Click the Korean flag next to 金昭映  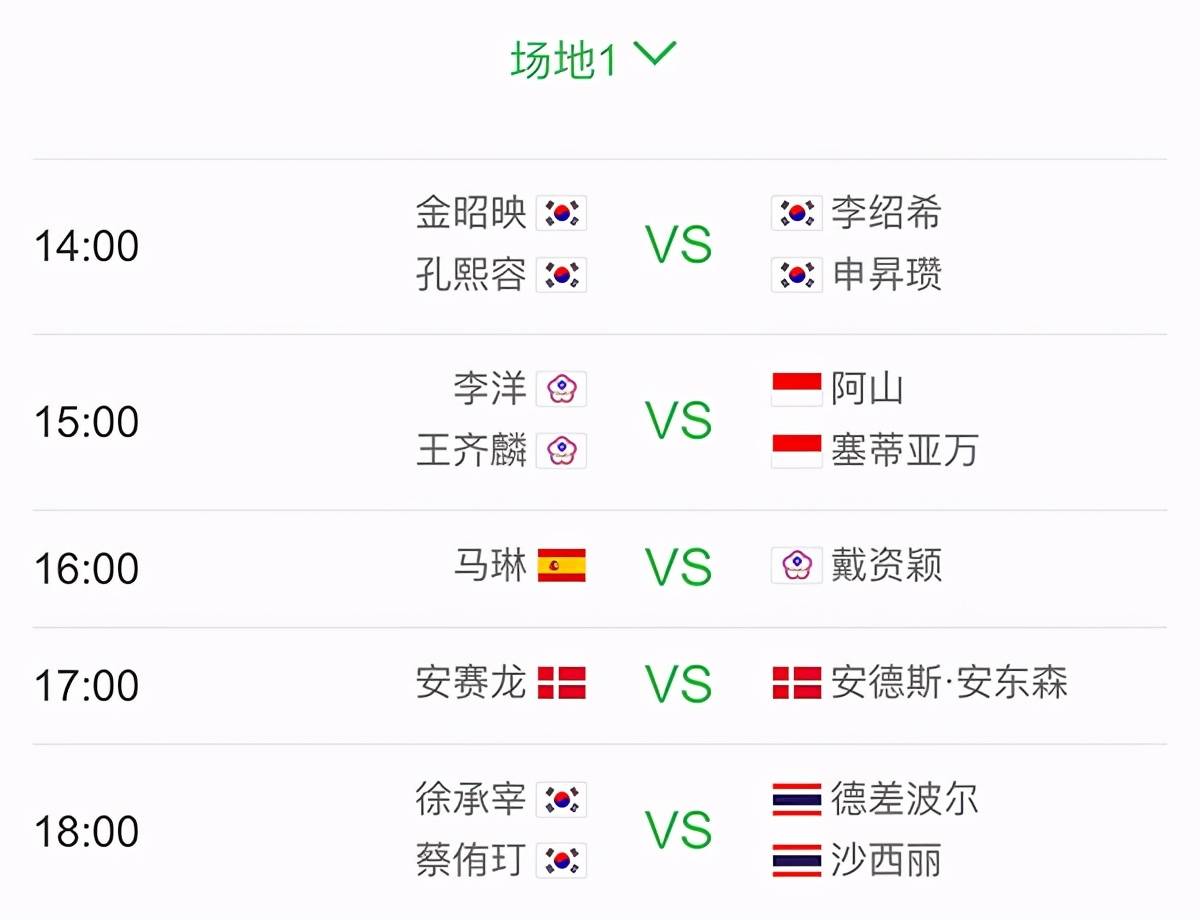coord(561,213)
